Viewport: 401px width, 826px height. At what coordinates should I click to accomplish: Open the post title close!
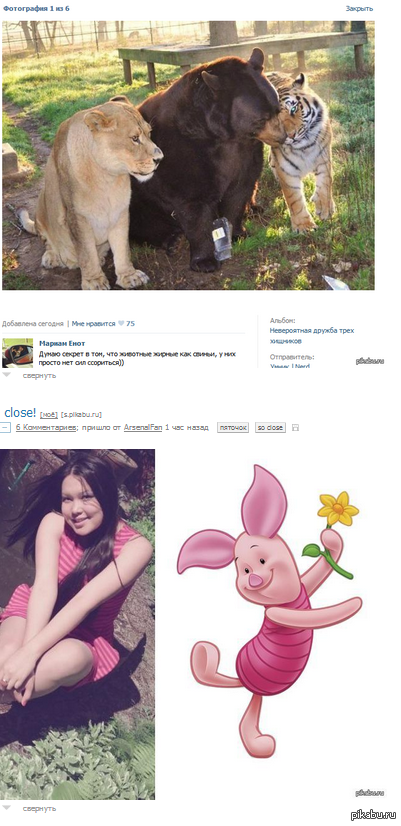20,412
